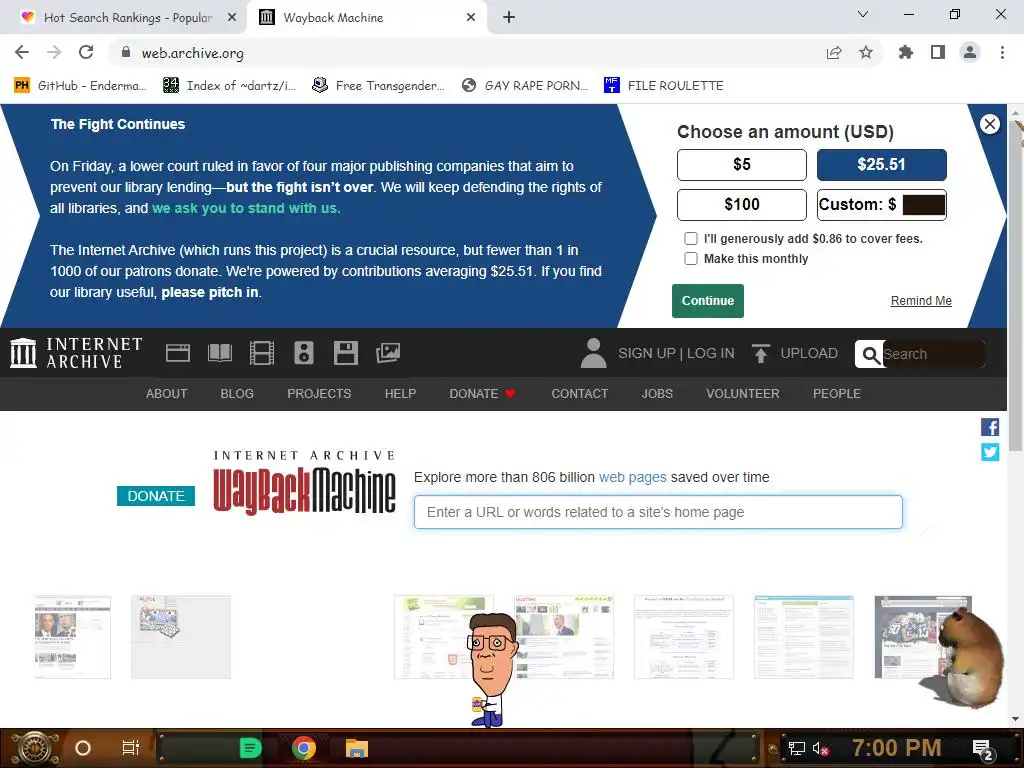
Task: Open the Internet Archive images icon
Action: coord(388,353)
